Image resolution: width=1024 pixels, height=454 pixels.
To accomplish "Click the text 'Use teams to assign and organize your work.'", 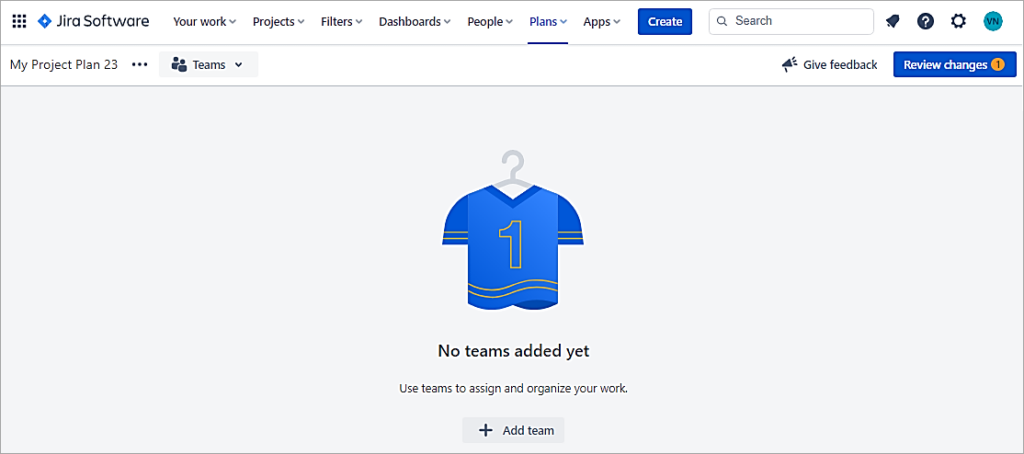I will point(513,388).
